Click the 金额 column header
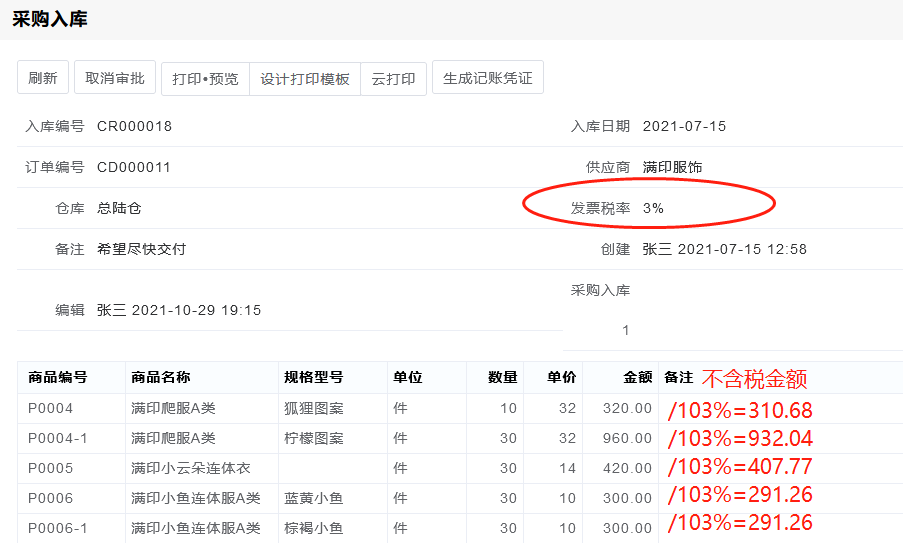Viewport: 903px width, 543px height. pyautogui.click(x=637, y=377)
